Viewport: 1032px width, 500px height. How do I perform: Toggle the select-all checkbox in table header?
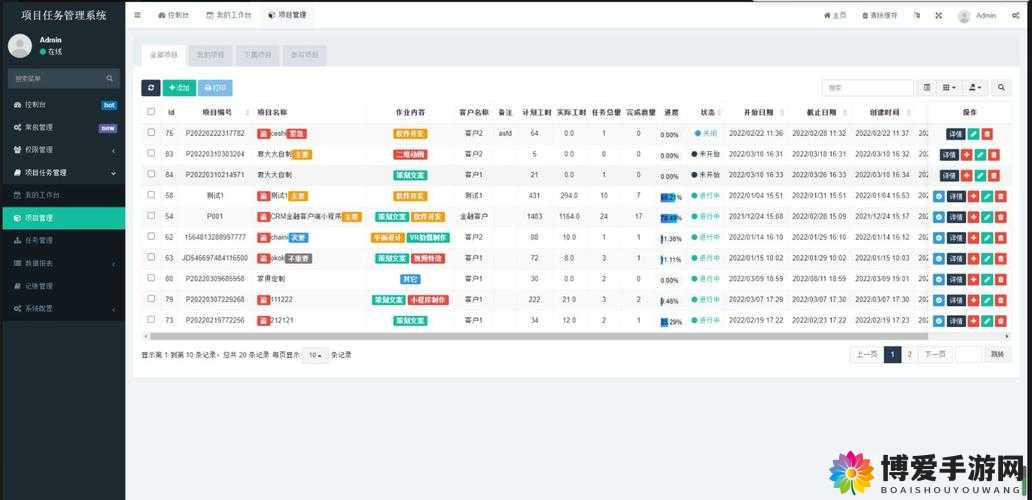click(151, 112)
